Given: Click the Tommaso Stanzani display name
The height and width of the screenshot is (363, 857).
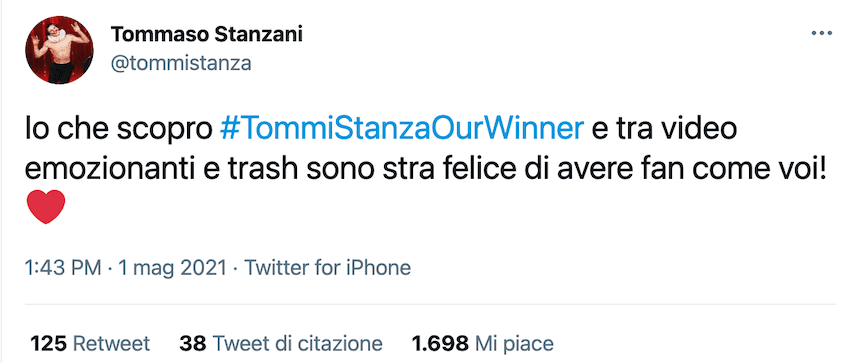Looking at the screenshot, I should (207, 34).
